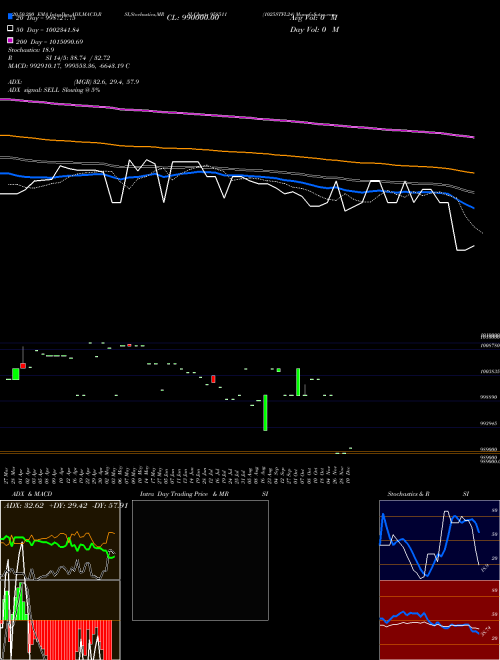Click the orange moving average line
Screen dimensions: 500x660
click(237, 152)
